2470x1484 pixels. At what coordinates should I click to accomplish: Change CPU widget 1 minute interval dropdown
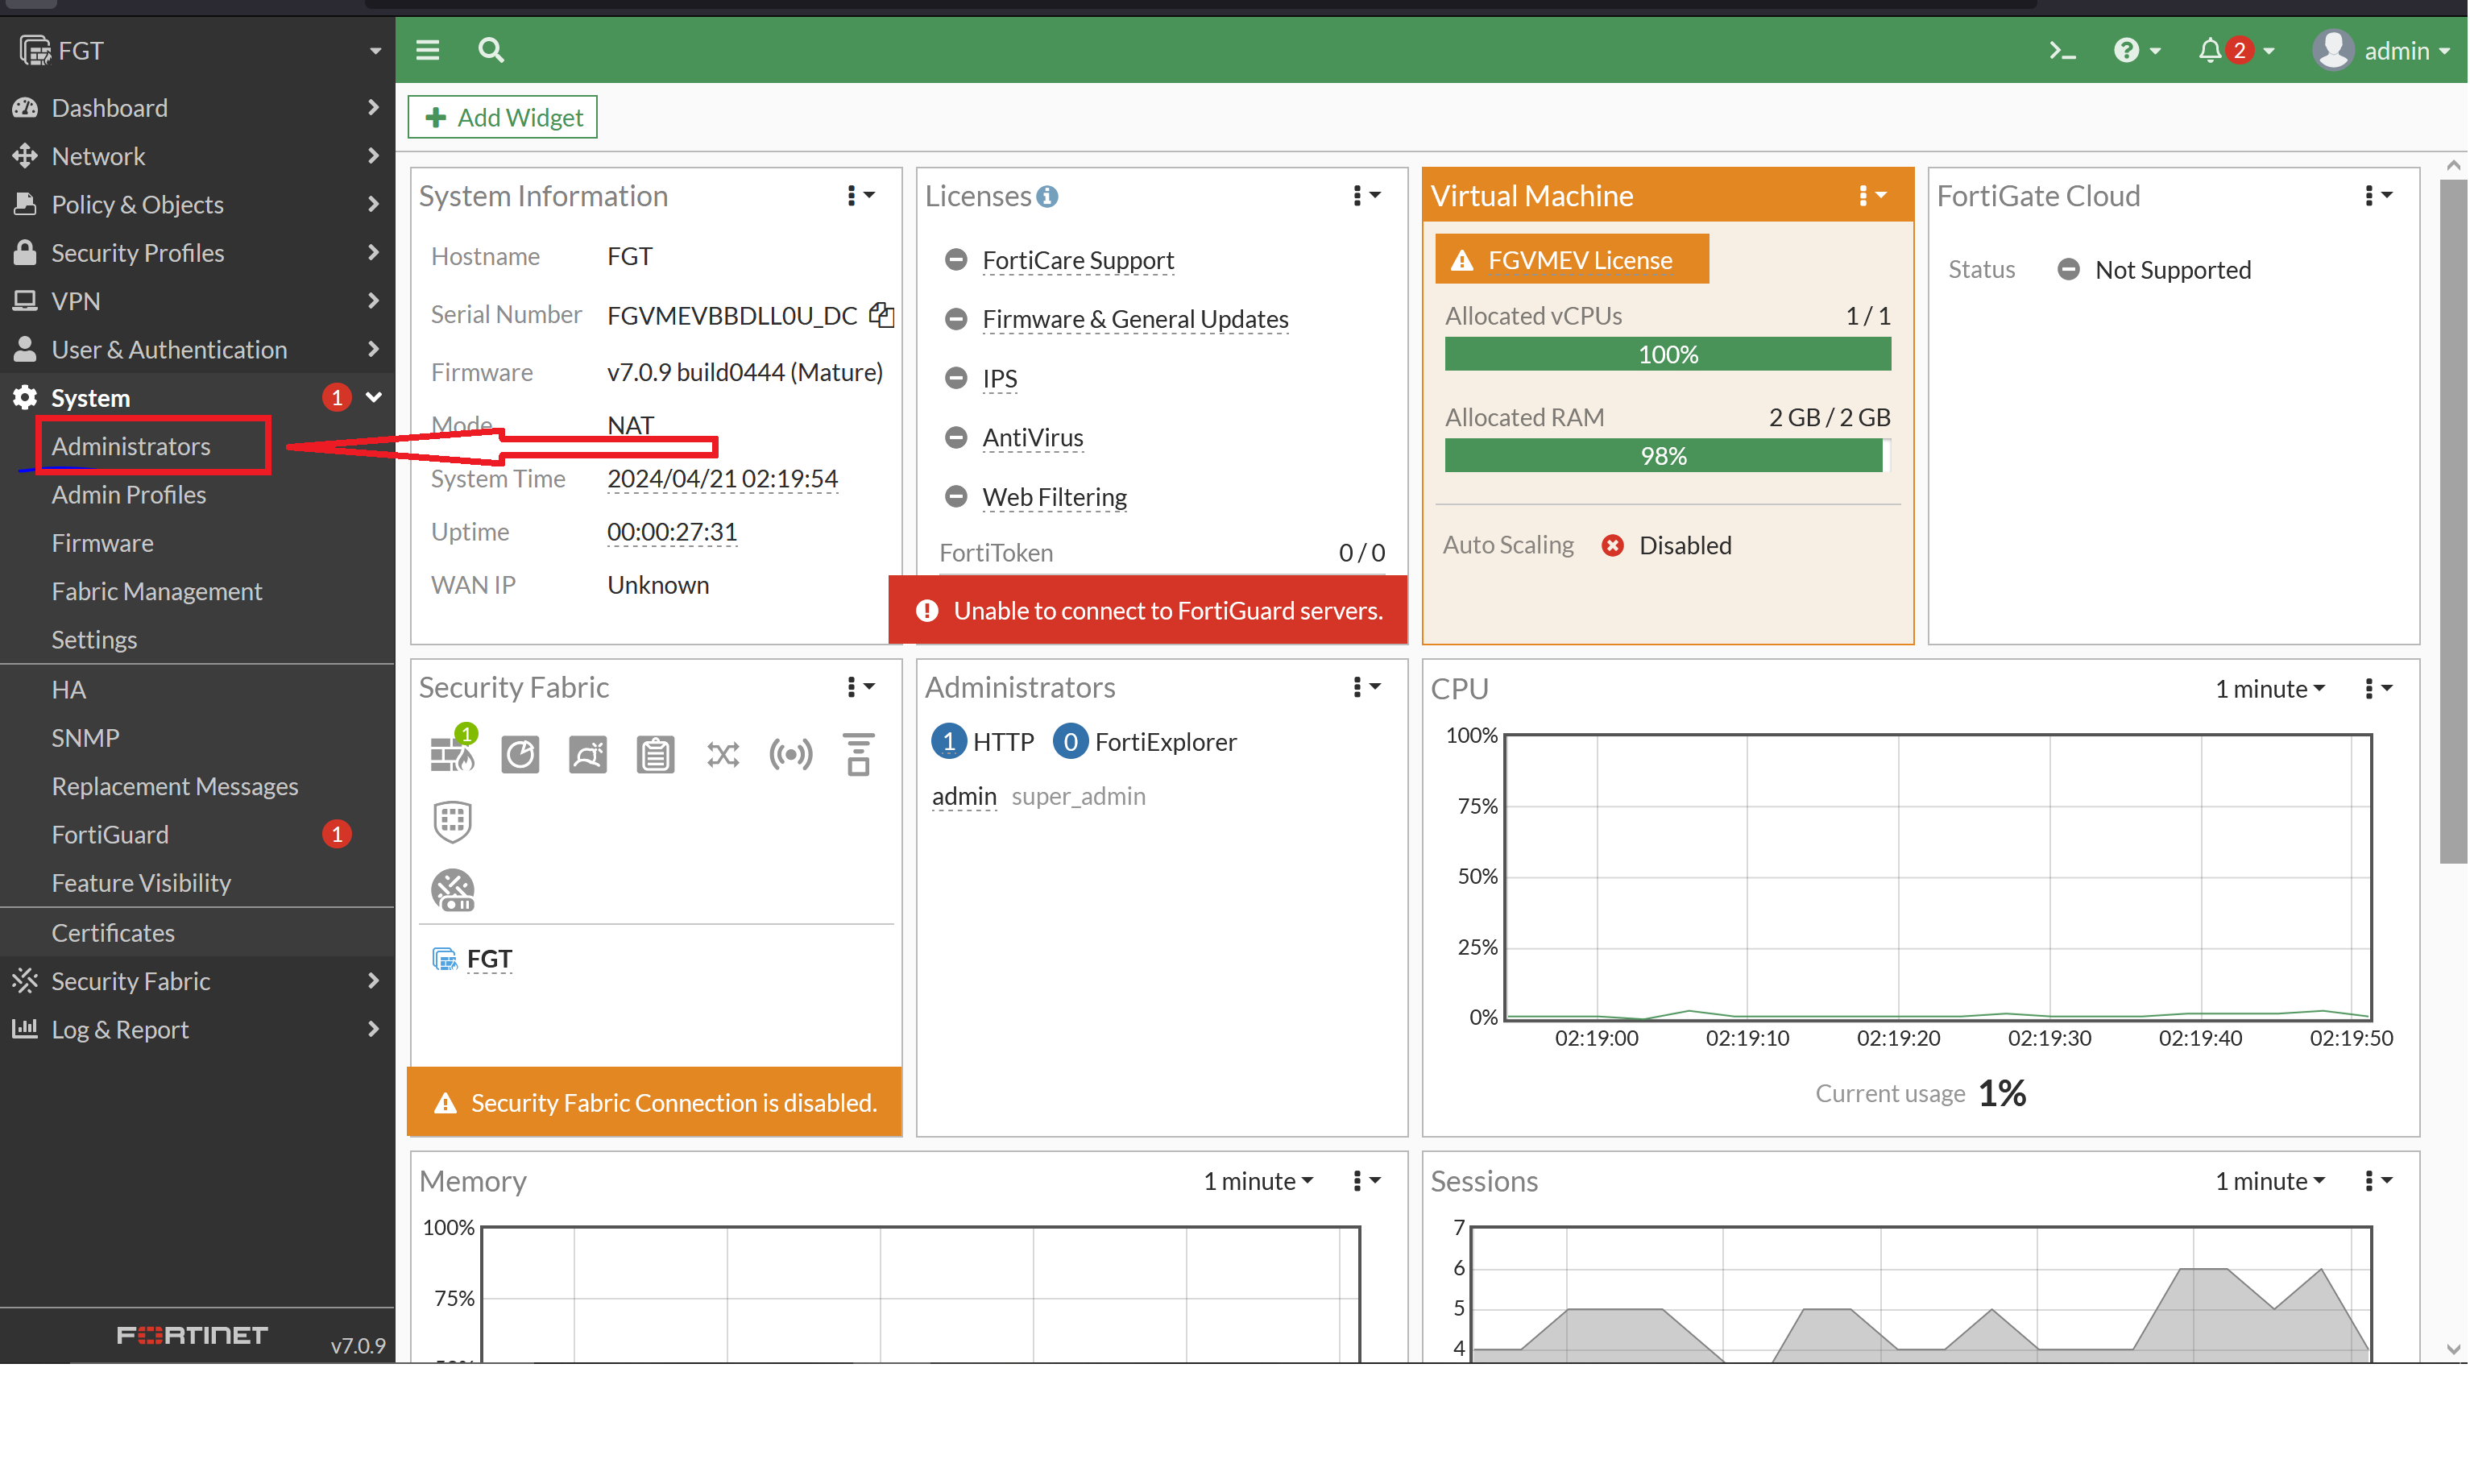coord(2270,689)
